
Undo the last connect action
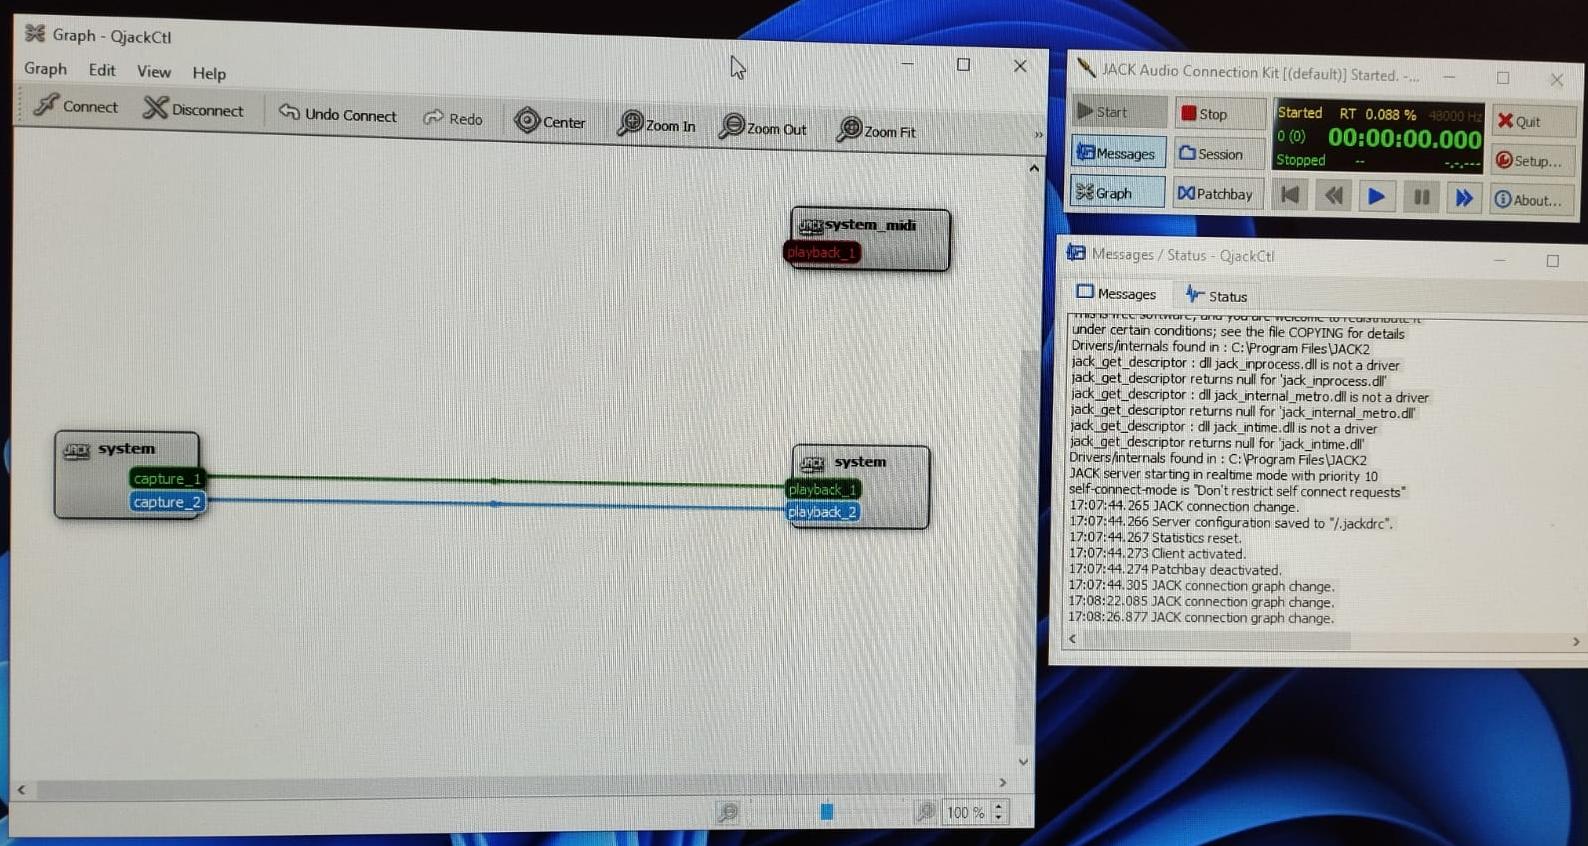[337, 114]
